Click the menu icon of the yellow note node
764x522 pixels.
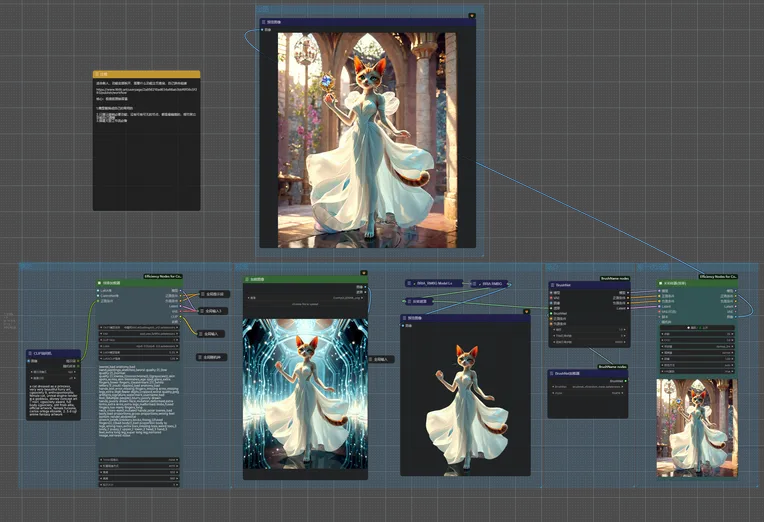96,74
